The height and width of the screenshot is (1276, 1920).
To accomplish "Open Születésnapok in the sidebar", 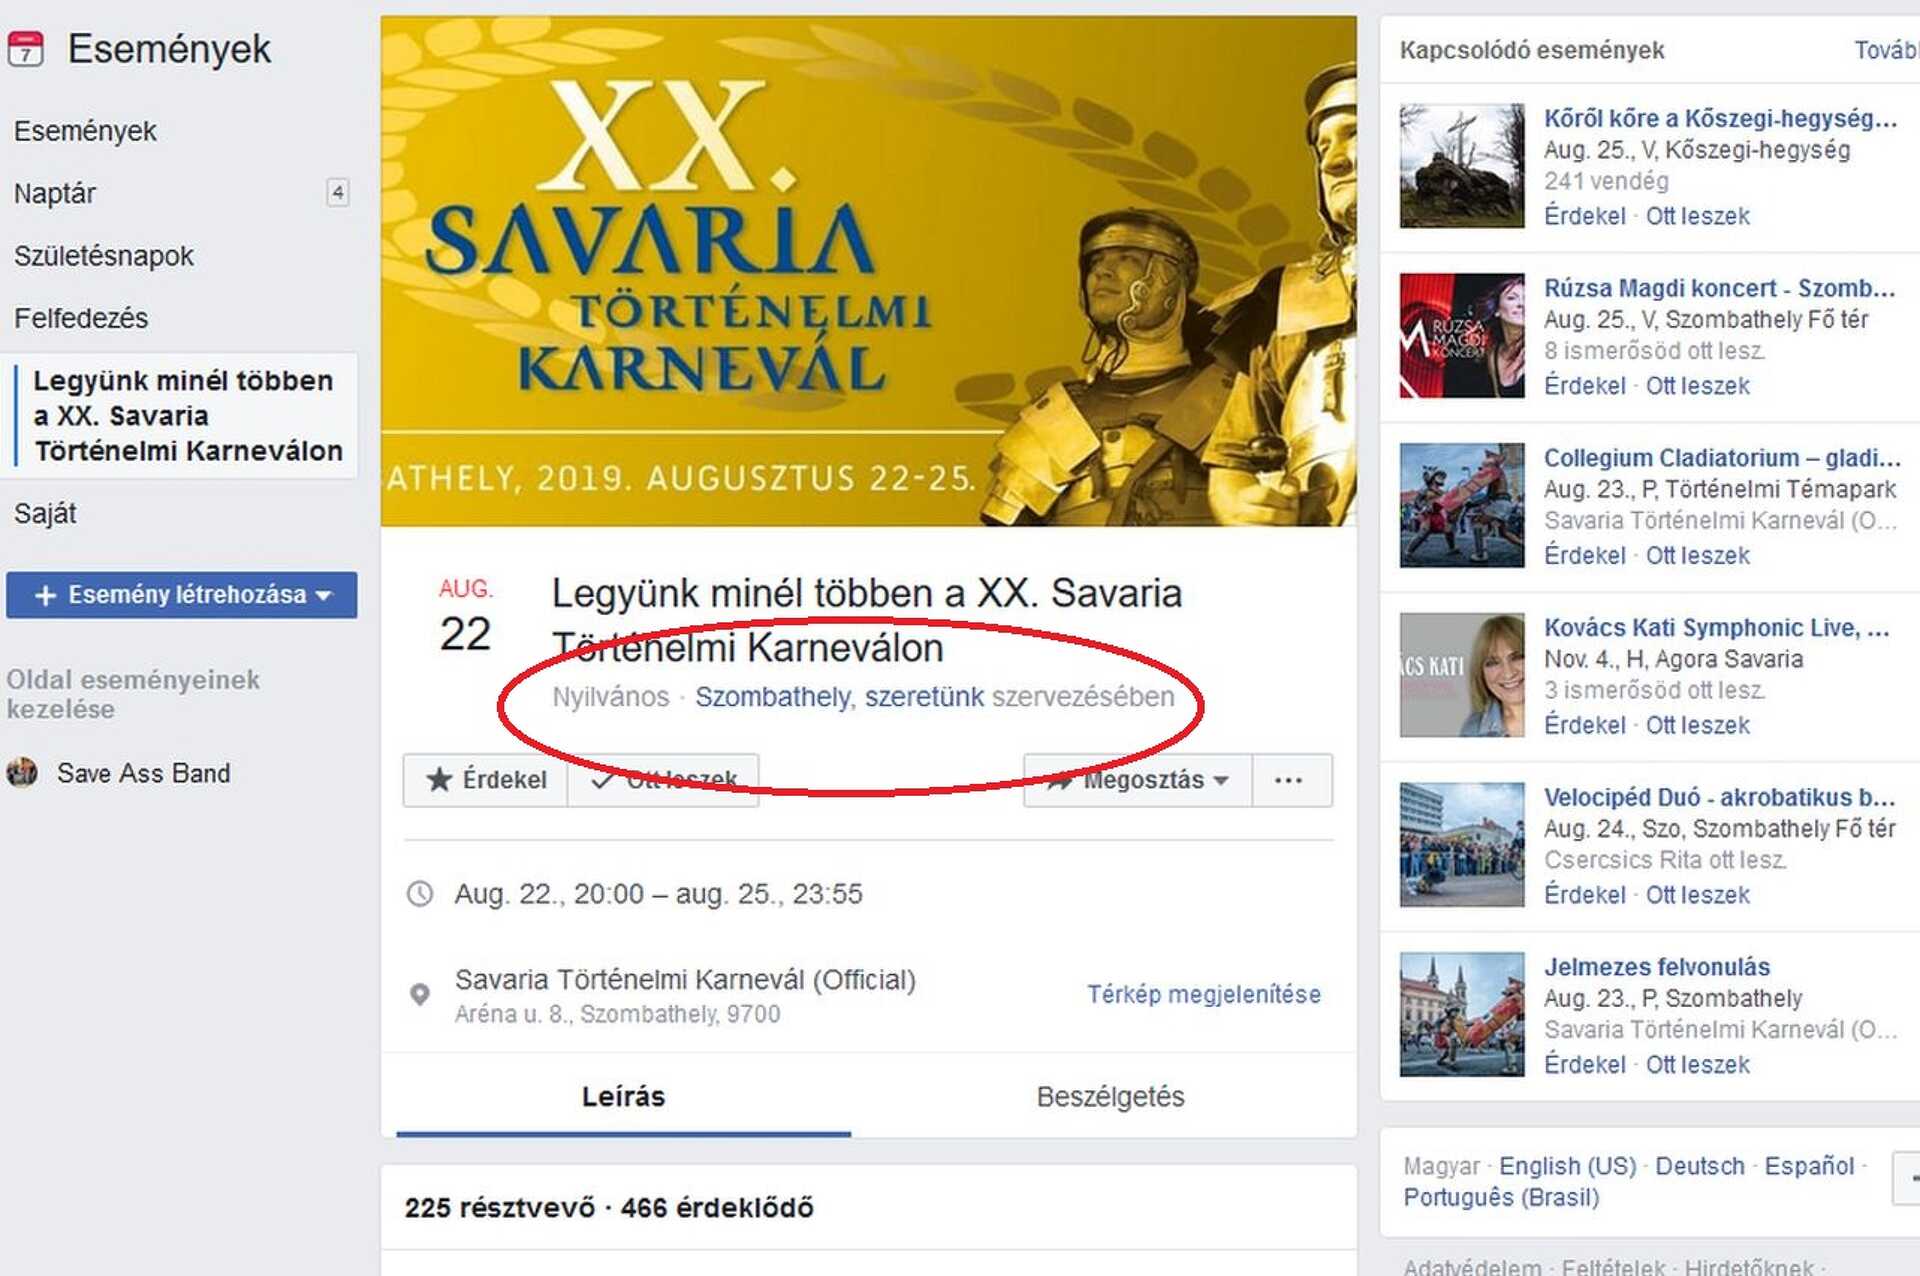I will click(x=104, y=256).
